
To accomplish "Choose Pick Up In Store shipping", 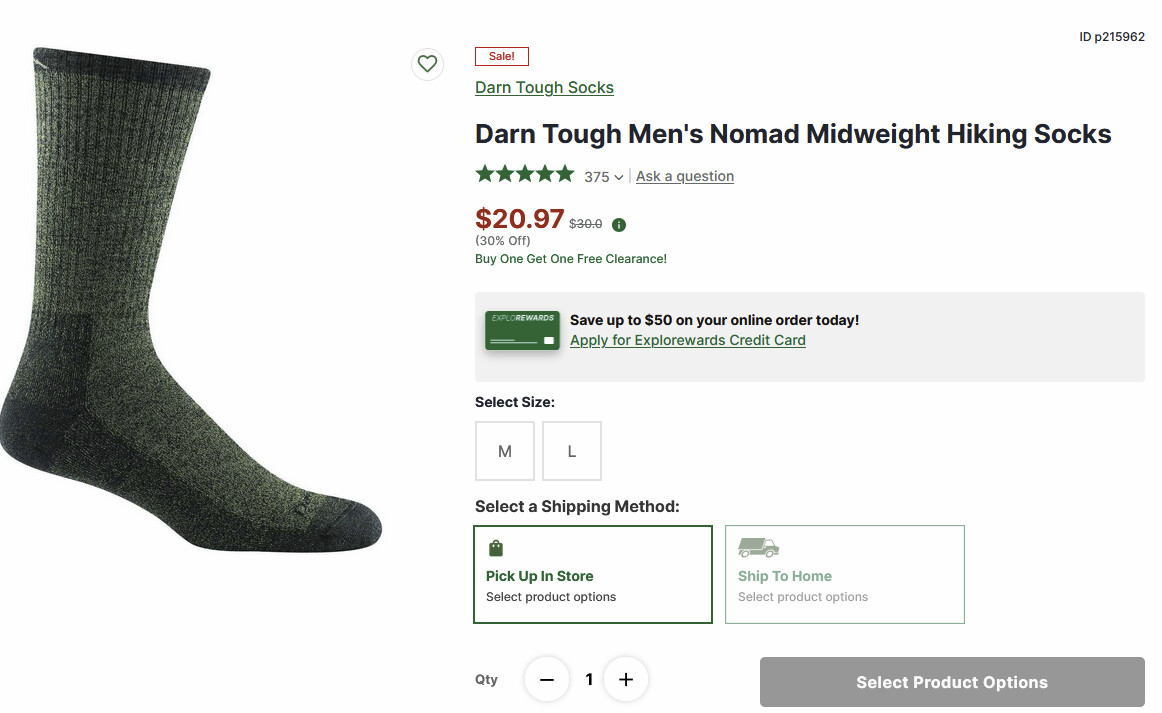I will click(x=592, y=575).
